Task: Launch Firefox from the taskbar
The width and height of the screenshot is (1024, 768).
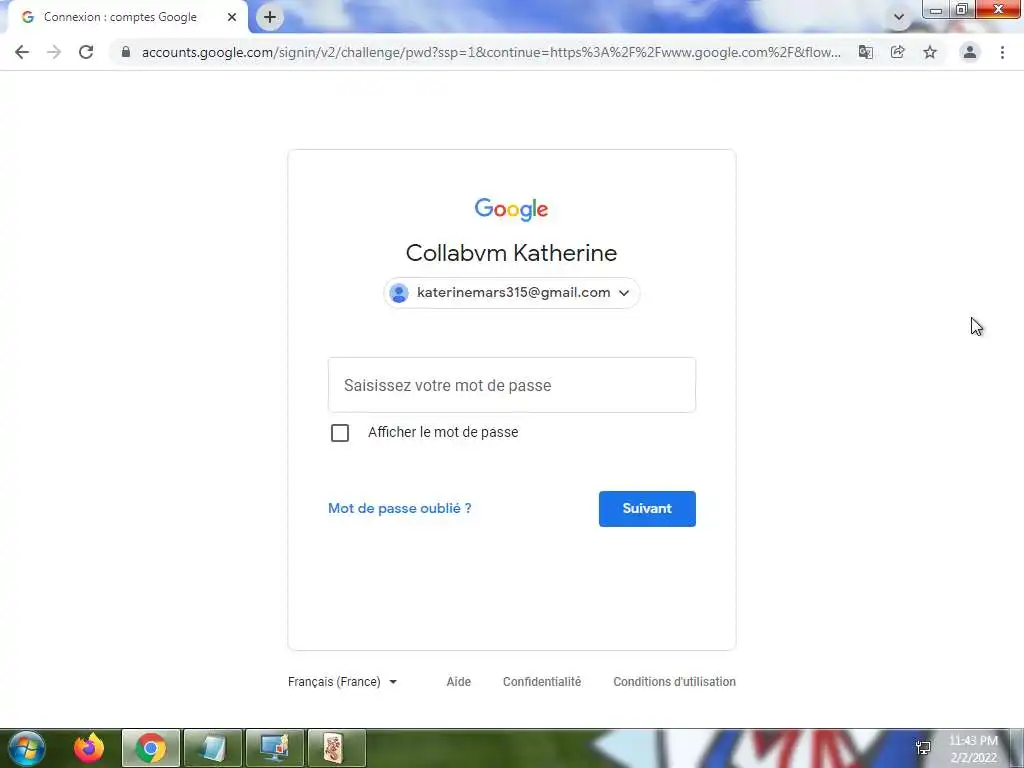Action: click(89, 748)
